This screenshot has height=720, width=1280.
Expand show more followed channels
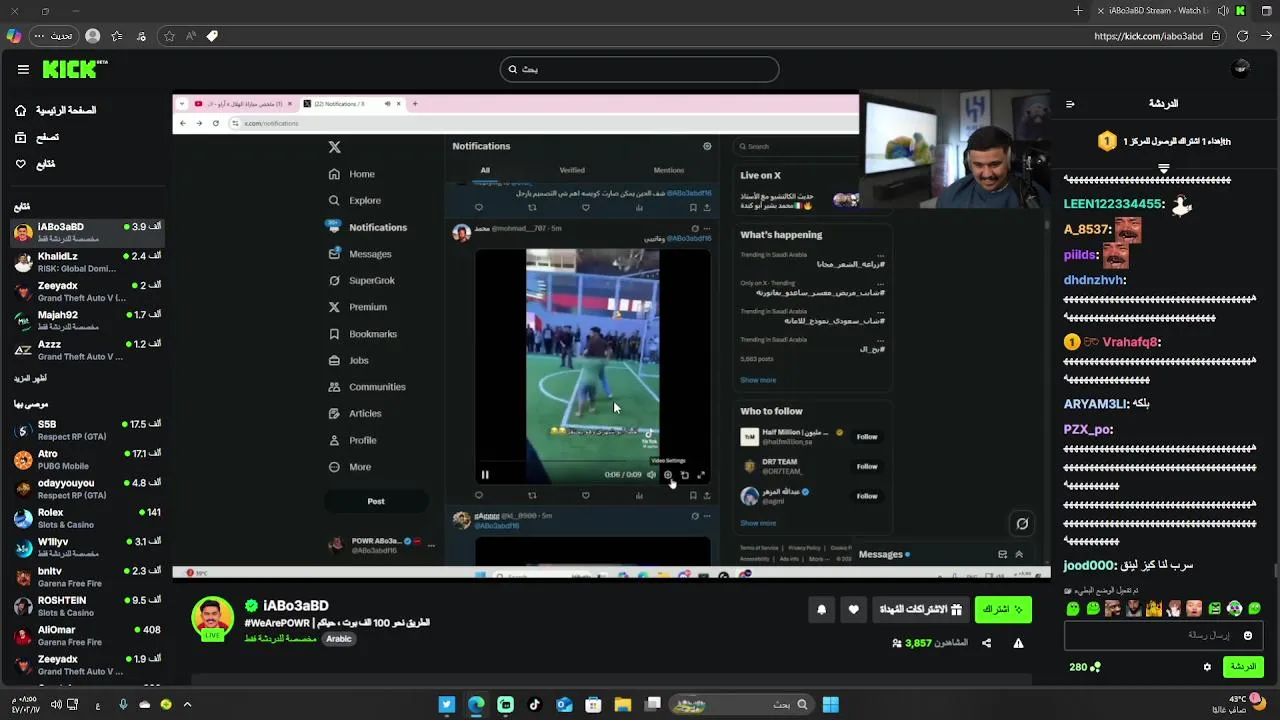coord(30,378)
